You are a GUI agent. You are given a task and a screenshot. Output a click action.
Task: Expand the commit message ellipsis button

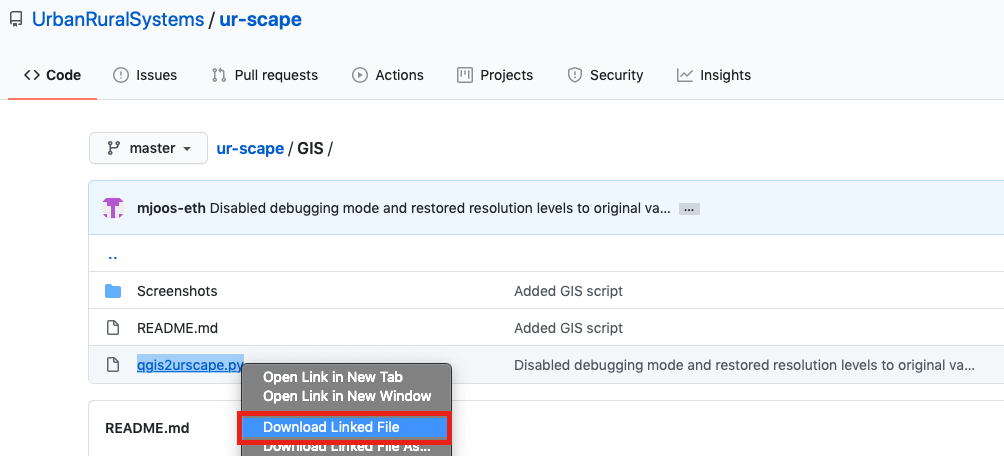[689, 209]
